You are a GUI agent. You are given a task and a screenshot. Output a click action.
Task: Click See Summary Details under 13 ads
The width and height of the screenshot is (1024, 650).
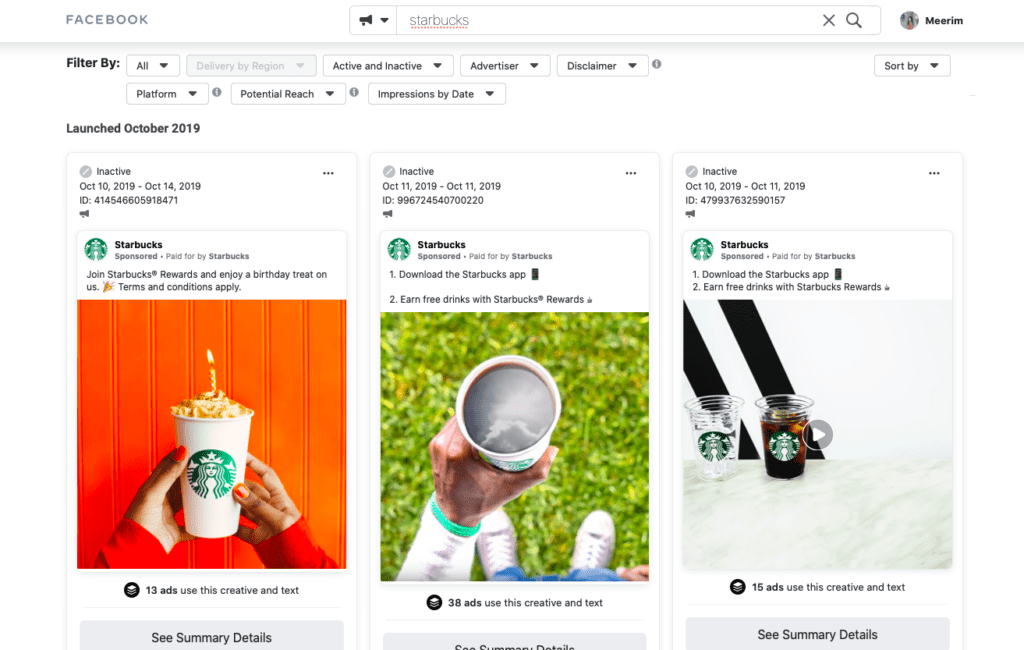(x=212, y=636)
